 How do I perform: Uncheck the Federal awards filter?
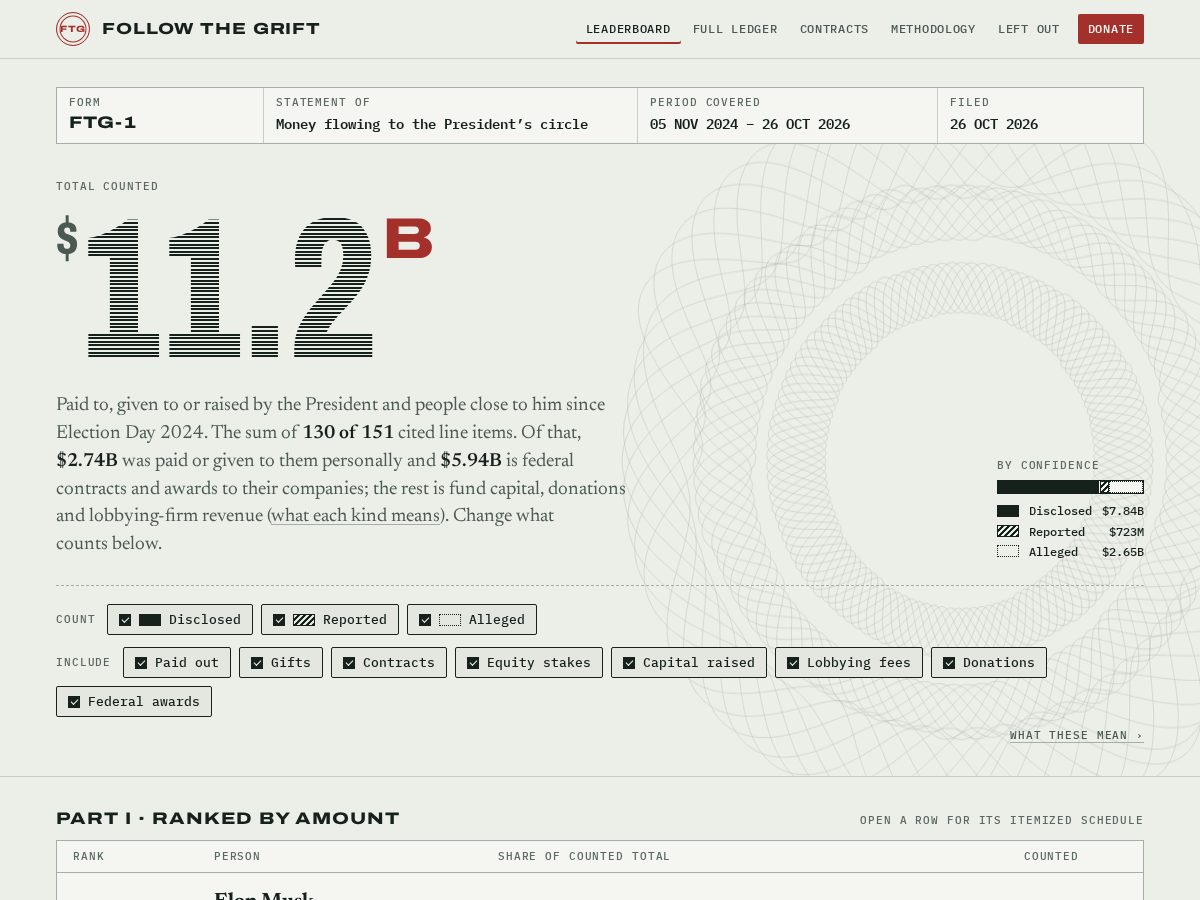pos(134,701)
